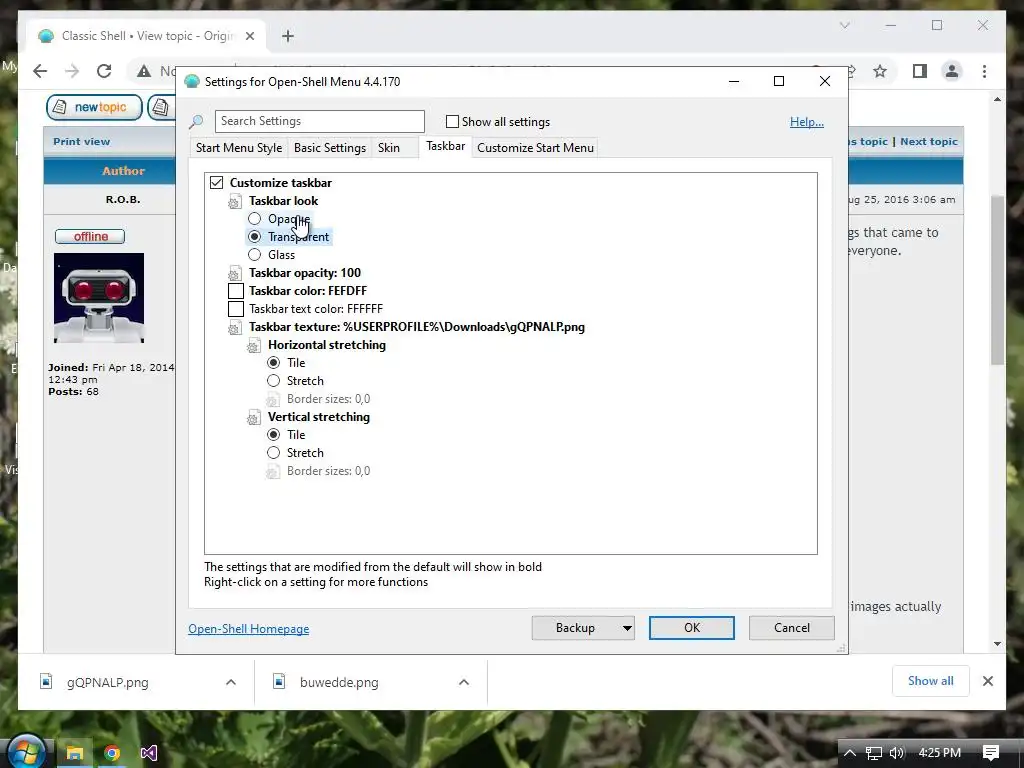Toggle Show all settings checkbox
Viewport: 1024px width, 768px height.
pos(452,121)
